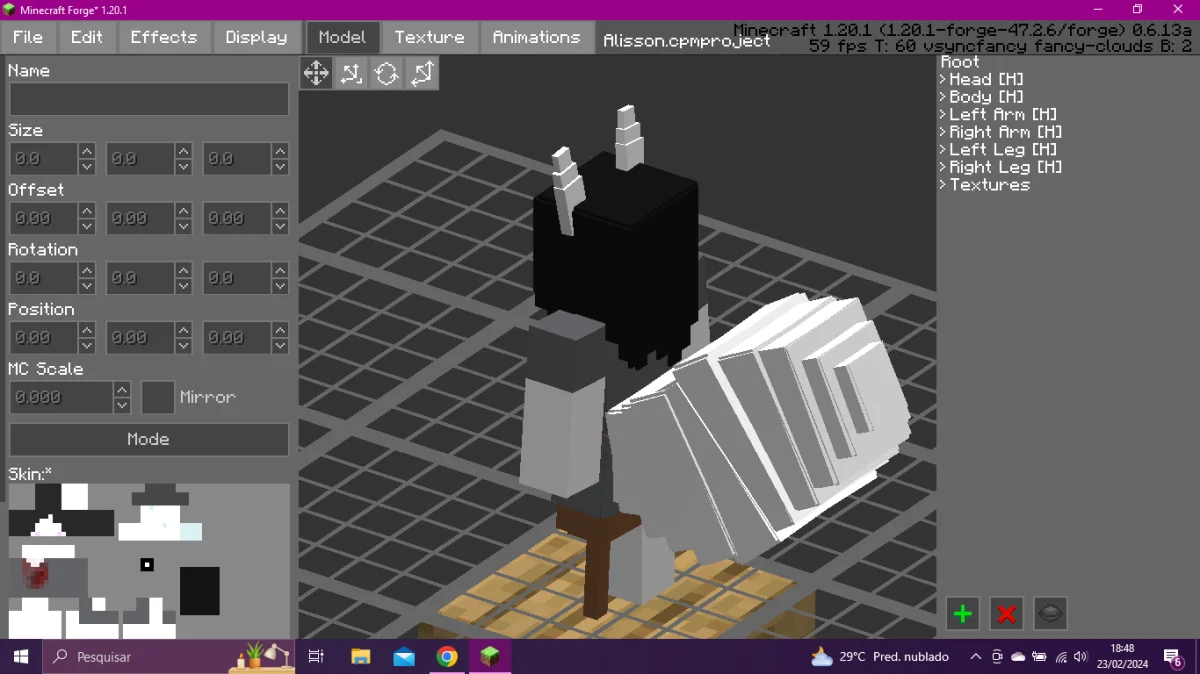The width and height of the screenshot is (1200, 674).
Task: Open Google Chrome from the taskbar
Action: click(x=447, y=657)
